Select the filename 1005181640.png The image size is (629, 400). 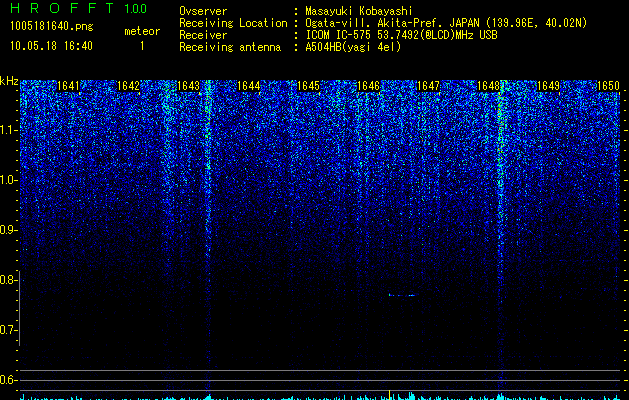pyautogui.click(x=52, y=26)
